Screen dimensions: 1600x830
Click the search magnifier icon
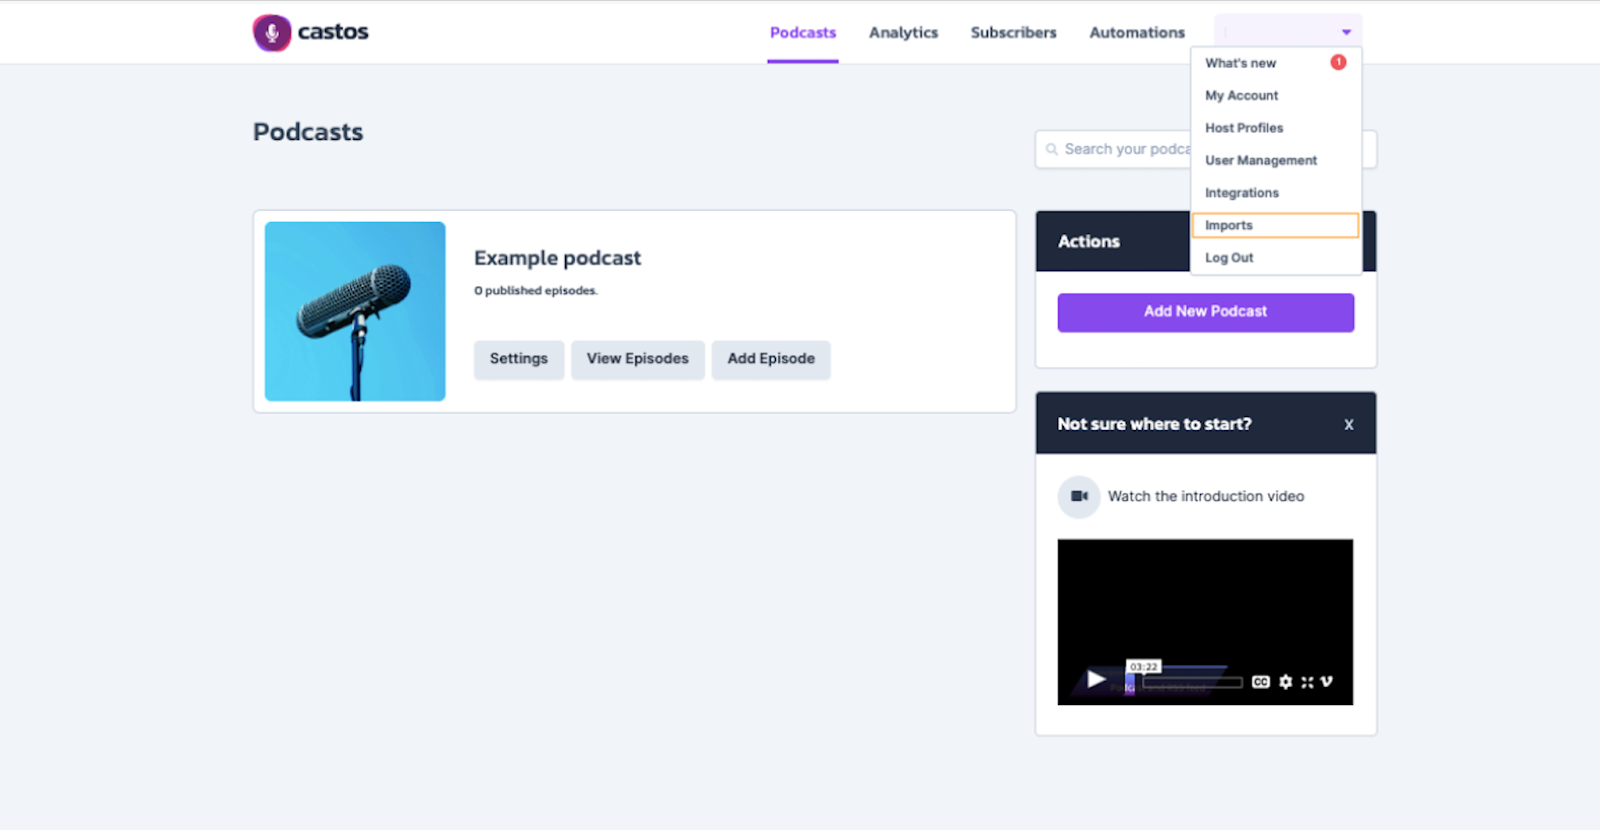pyautogui.click(x=1052, y=150)
